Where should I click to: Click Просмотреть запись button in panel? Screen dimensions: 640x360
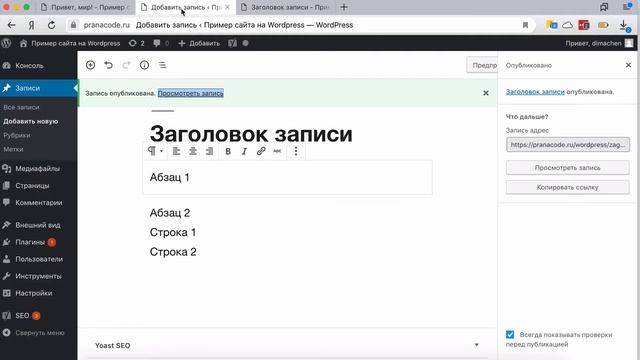pos(568,168)
